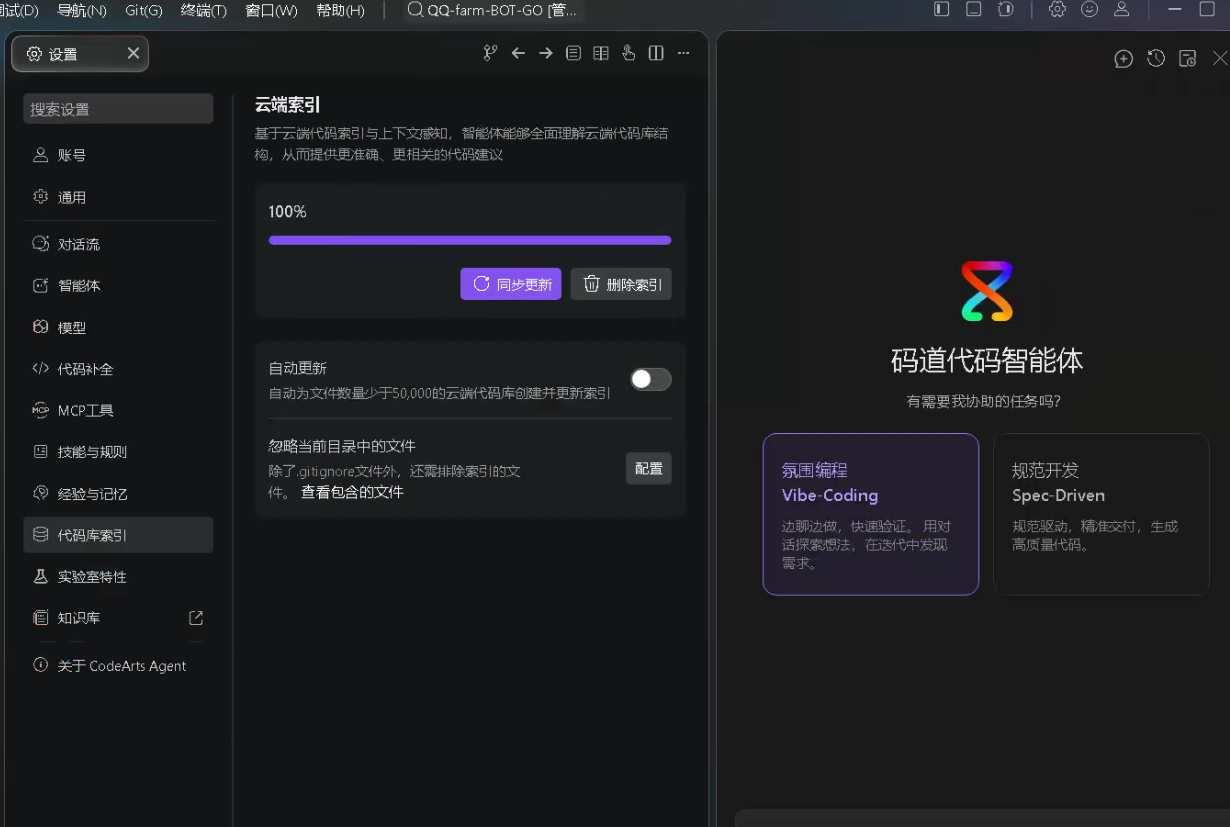The image size is (1230, 827).
Task: Open the 终端(T) menu
Action: [204, 10]
